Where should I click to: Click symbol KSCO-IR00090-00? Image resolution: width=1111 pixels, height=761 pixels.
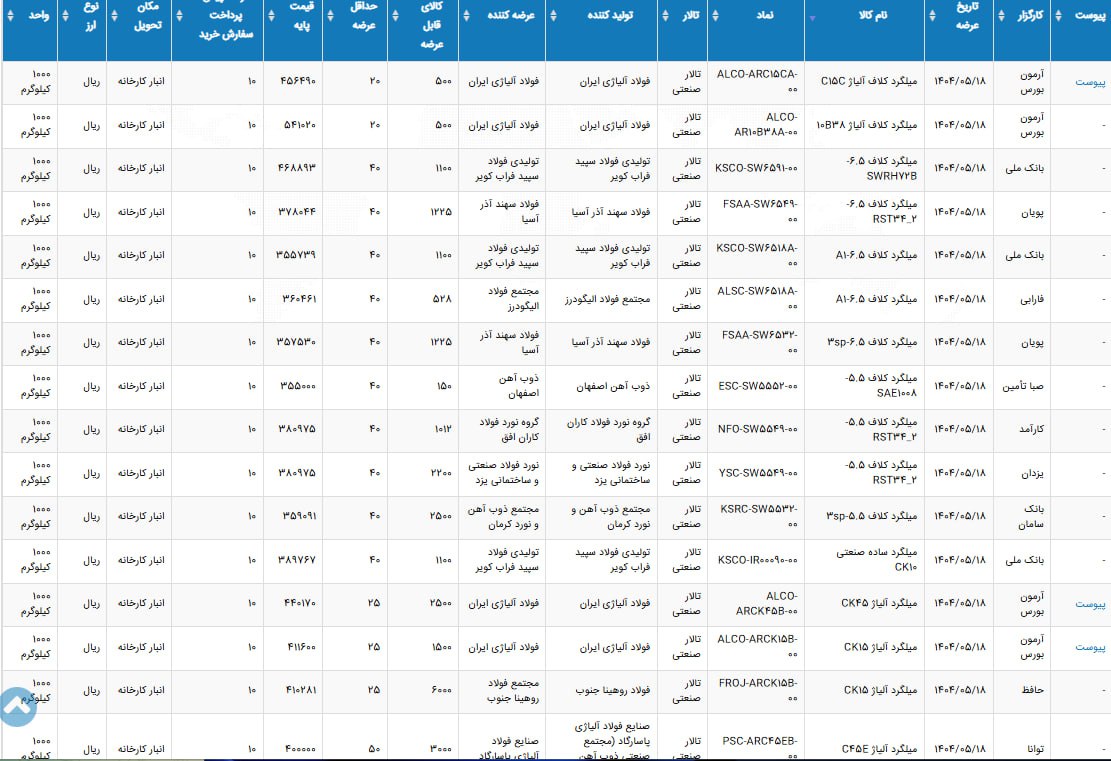(x=757, y=560)
